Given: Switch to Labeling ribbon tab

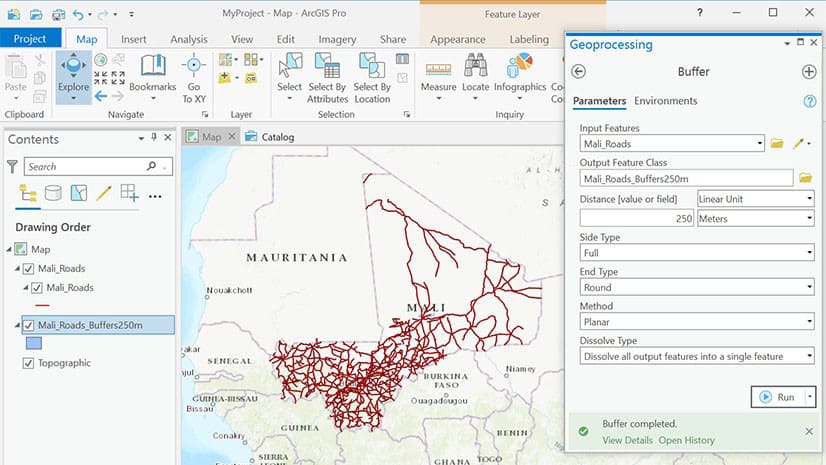Looking at the screenshot, I should click(529, 39).
